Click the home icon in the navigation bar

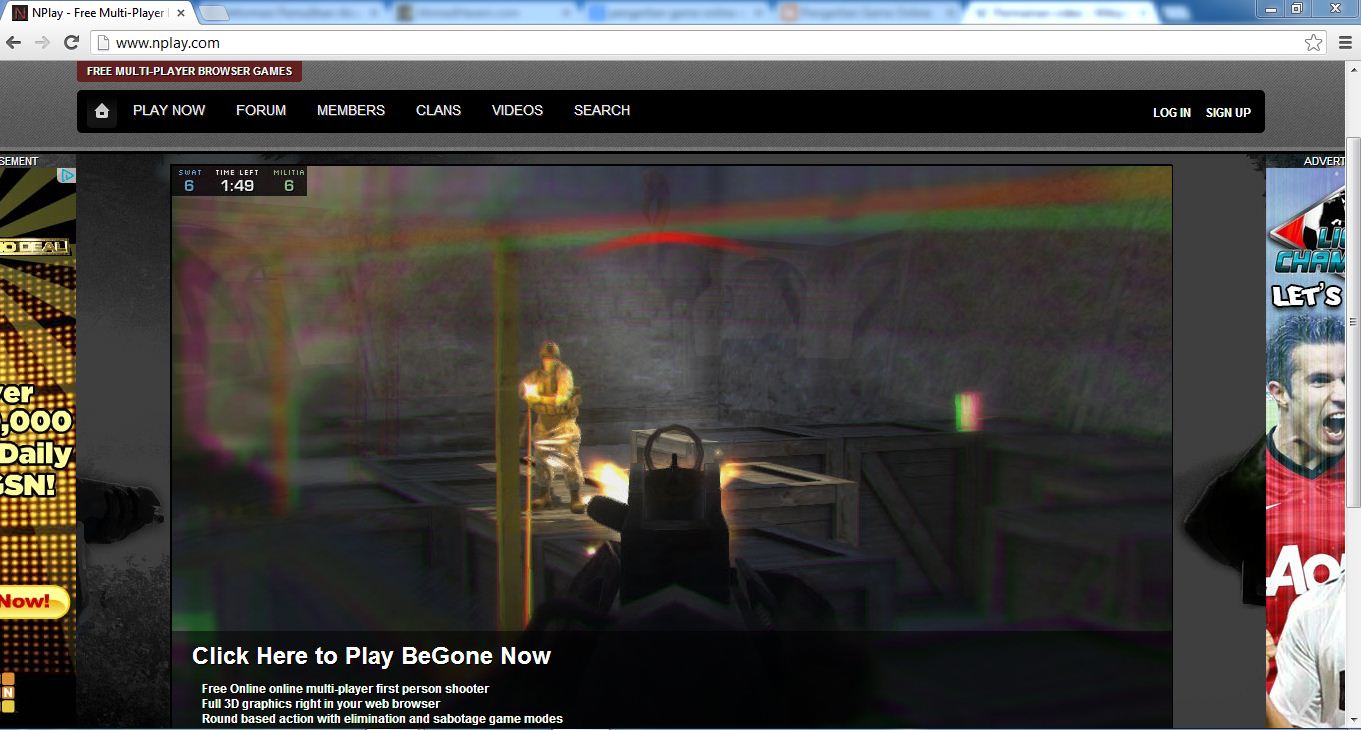click(x=100, y=111)
